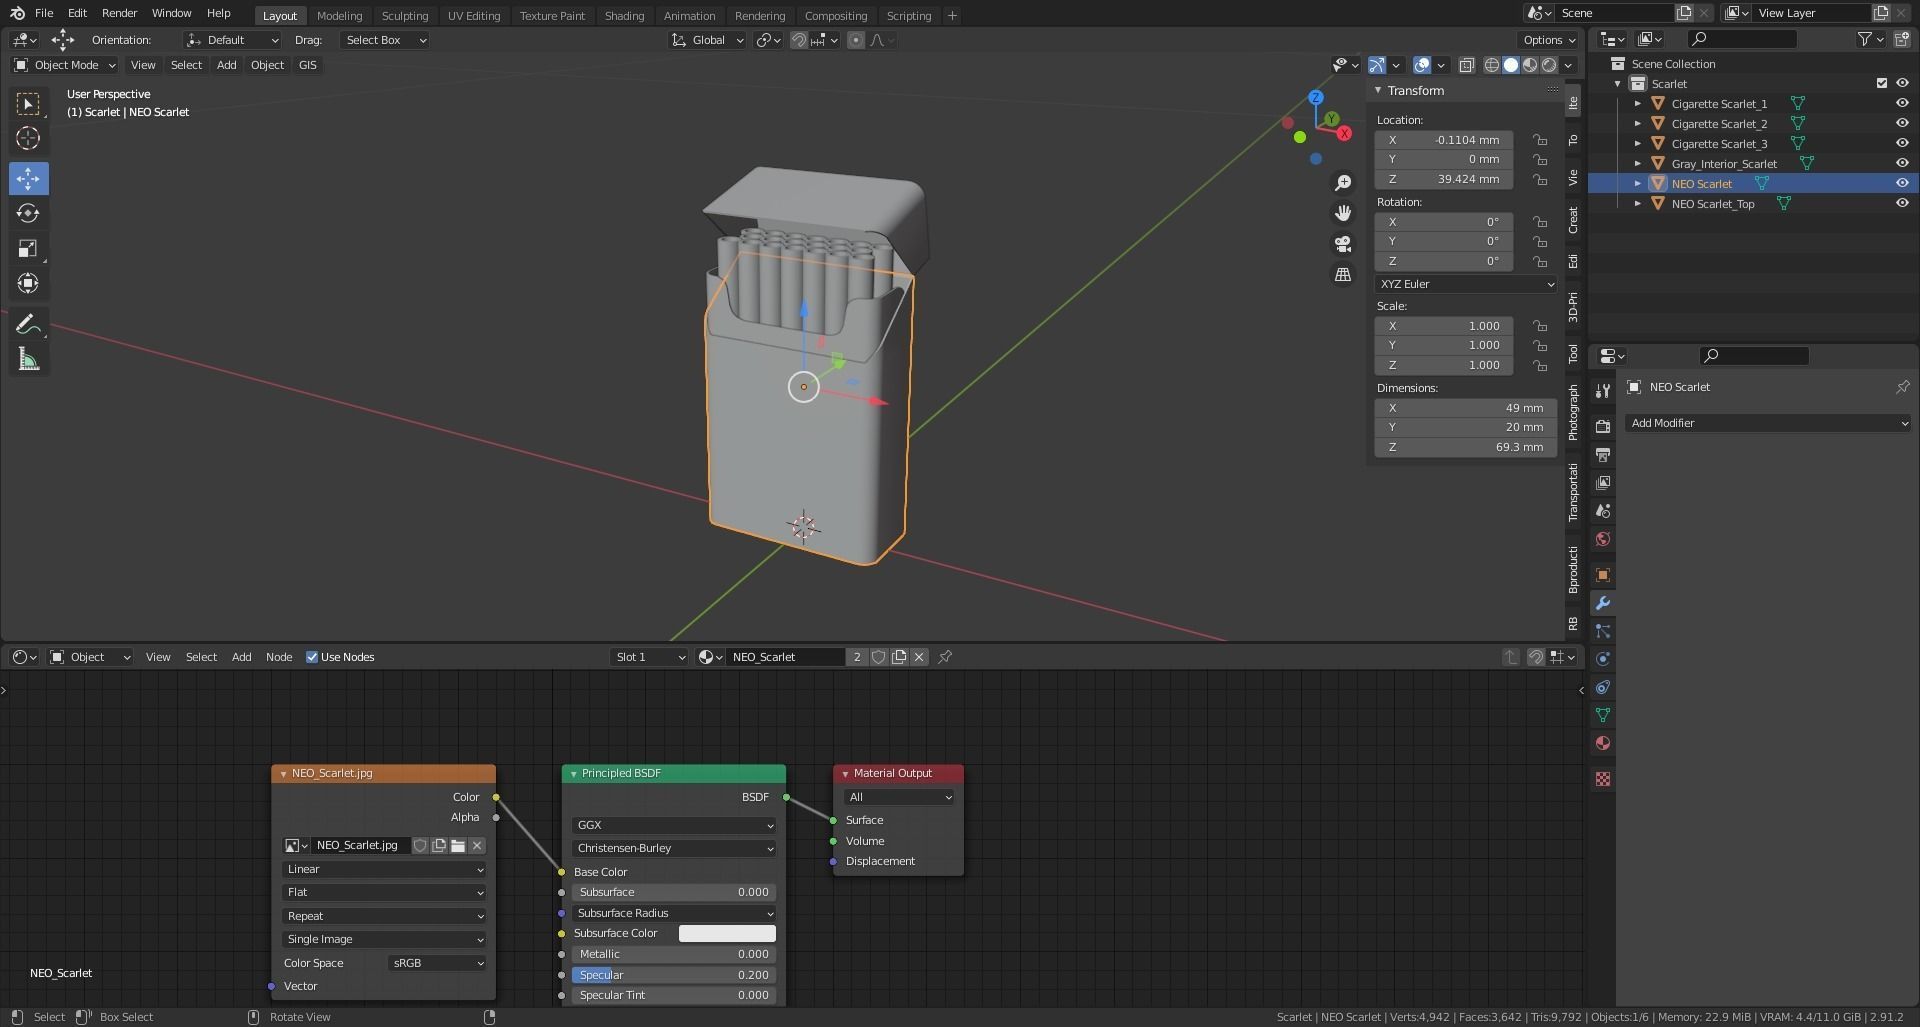Image resolution: width=1920 pixels, height=1027 pixels.
Task: Click the Subsurface Color swatch
Action: click(727, 934)
